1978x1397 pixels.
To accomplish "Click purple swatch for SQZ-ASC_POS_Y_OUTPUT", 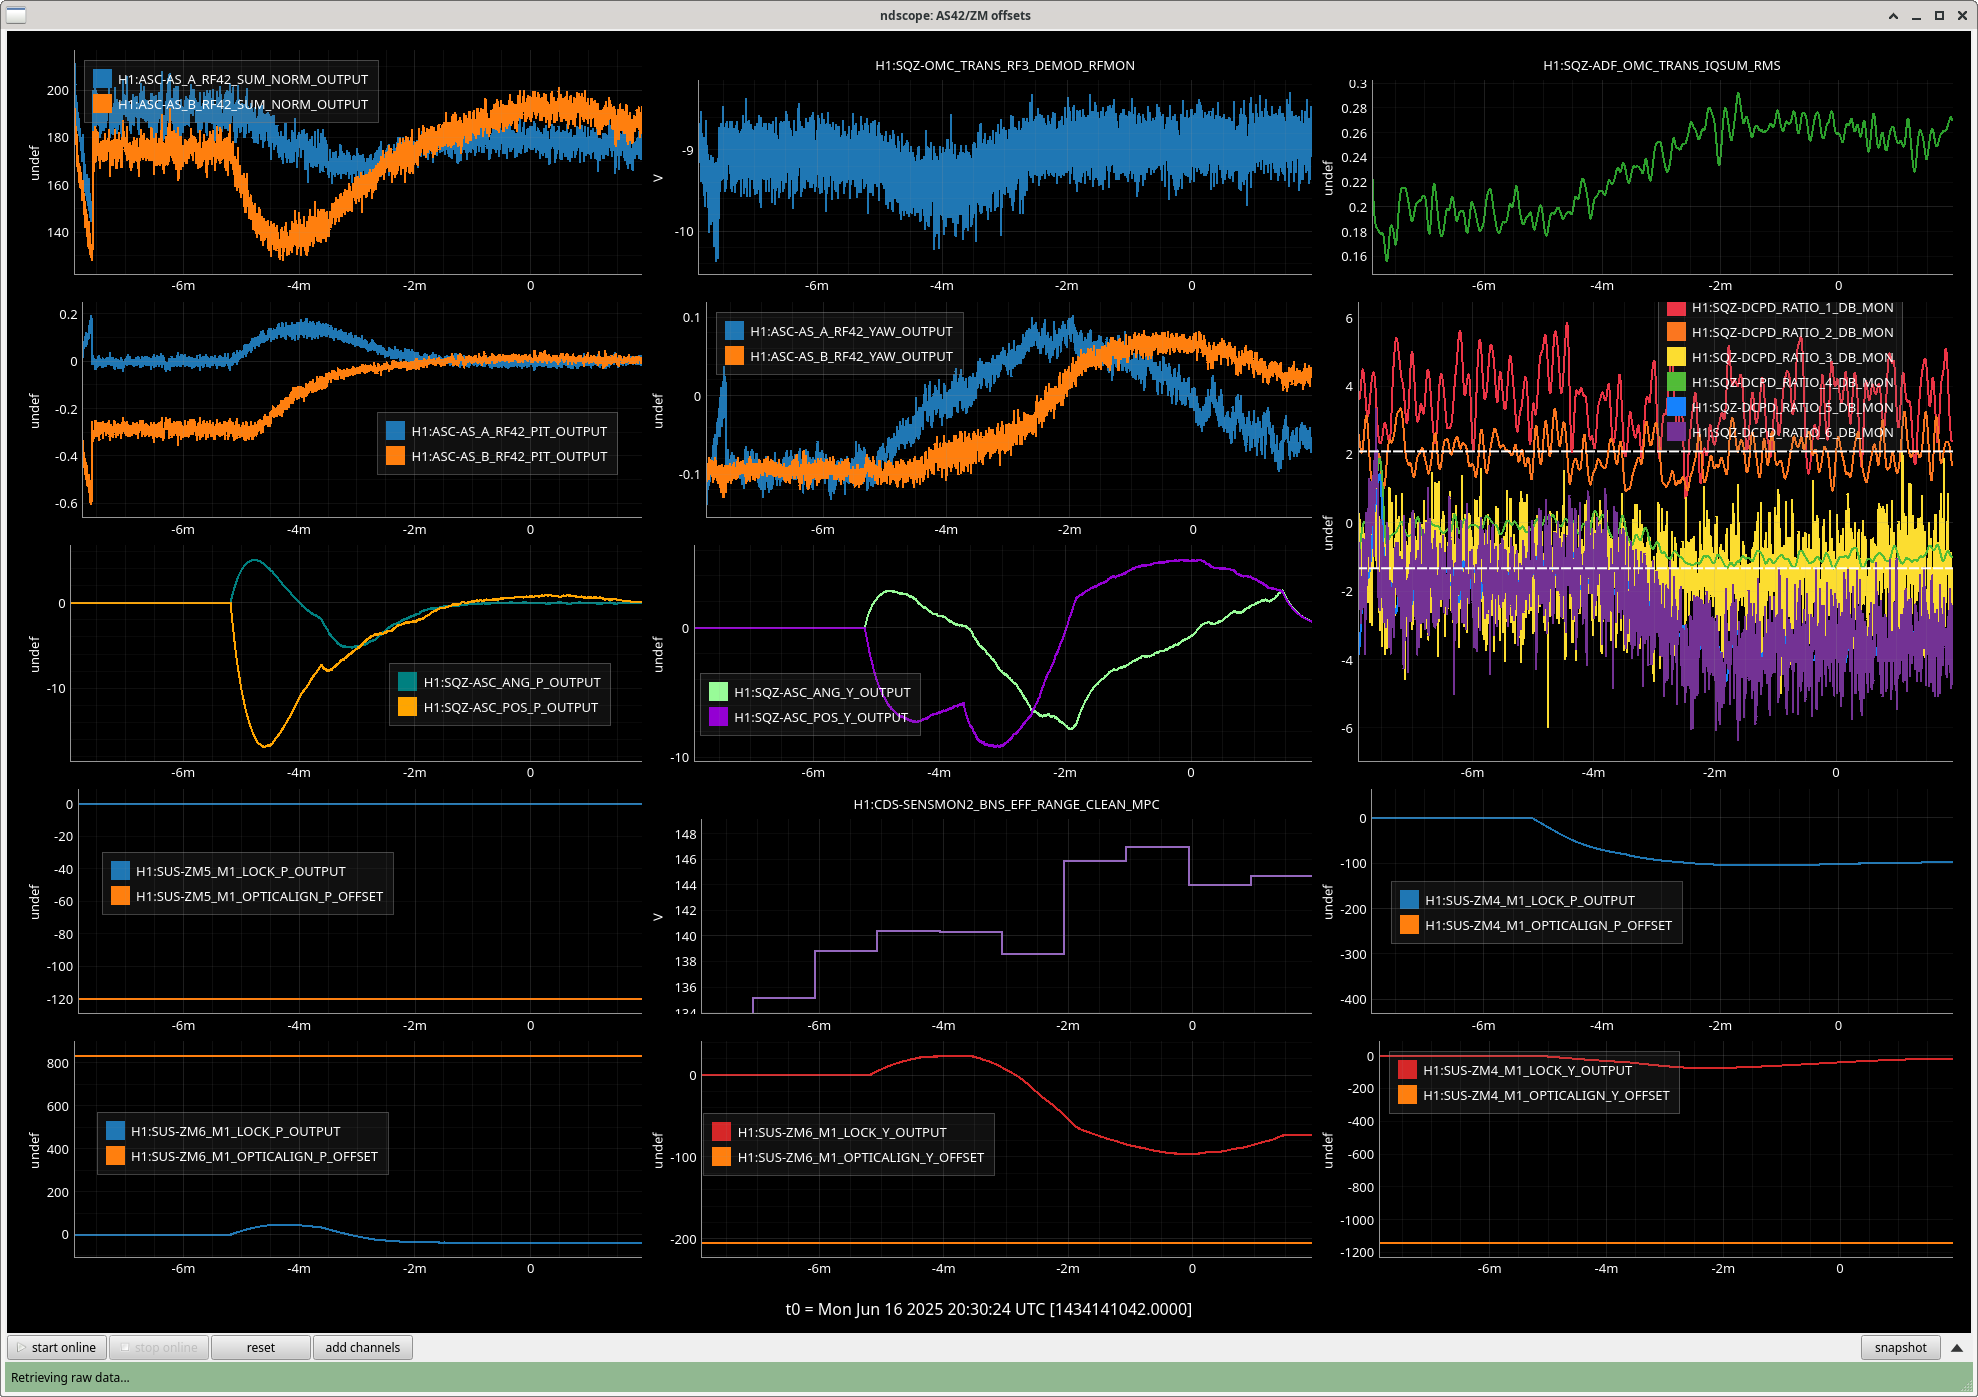I will click(719, 717).
